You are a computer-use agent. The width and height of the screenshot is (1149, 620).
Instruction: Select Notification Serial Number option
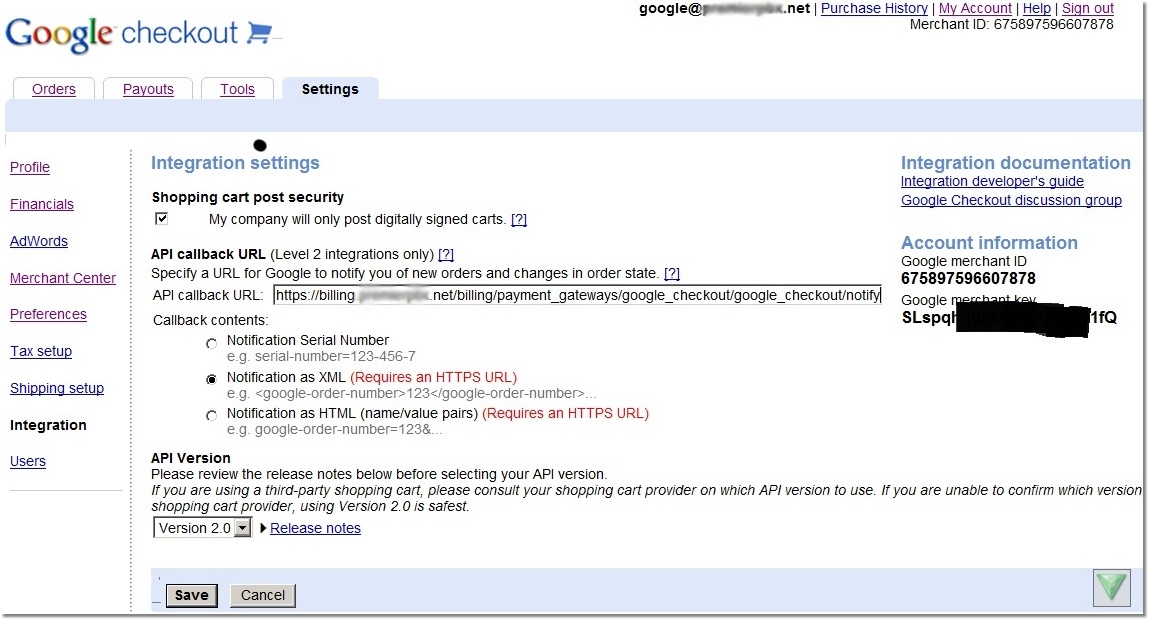tap(211, 344)
